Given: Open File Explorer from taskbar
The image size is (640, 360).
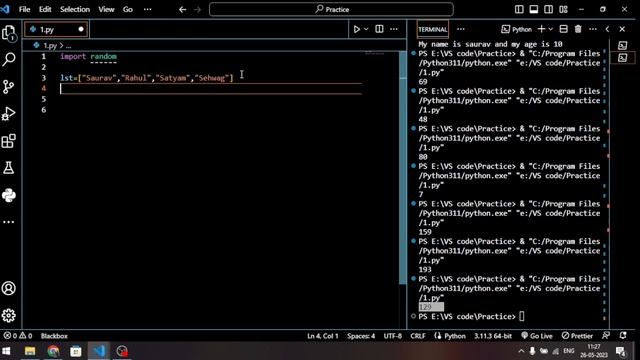Looking at the screenshot, I should point(30,351).
